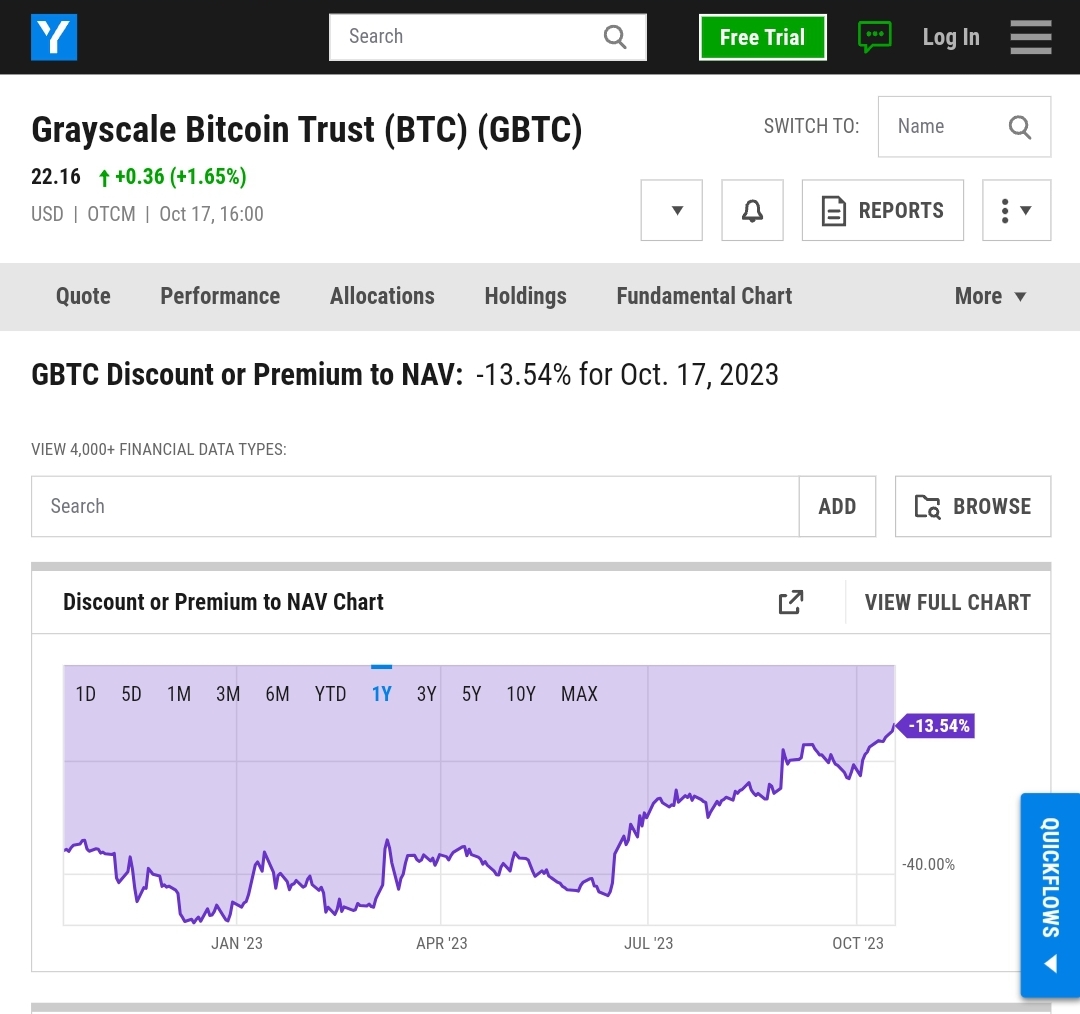Click the magnifier icon in top search bar
1080x1014 pixels.
coord(614,37)
